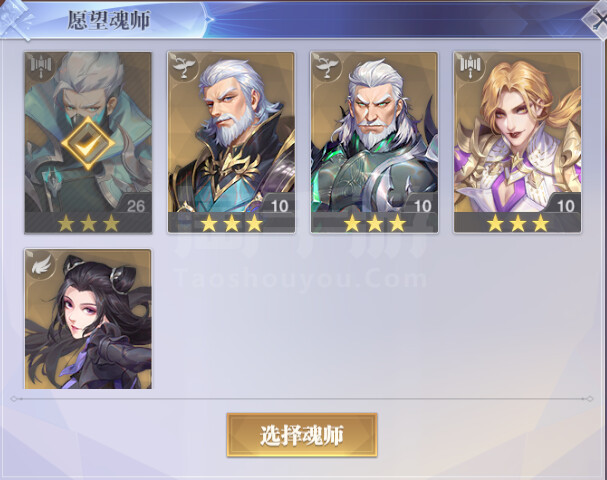Select the masked teal-hooded hero card

pos(88,143)
